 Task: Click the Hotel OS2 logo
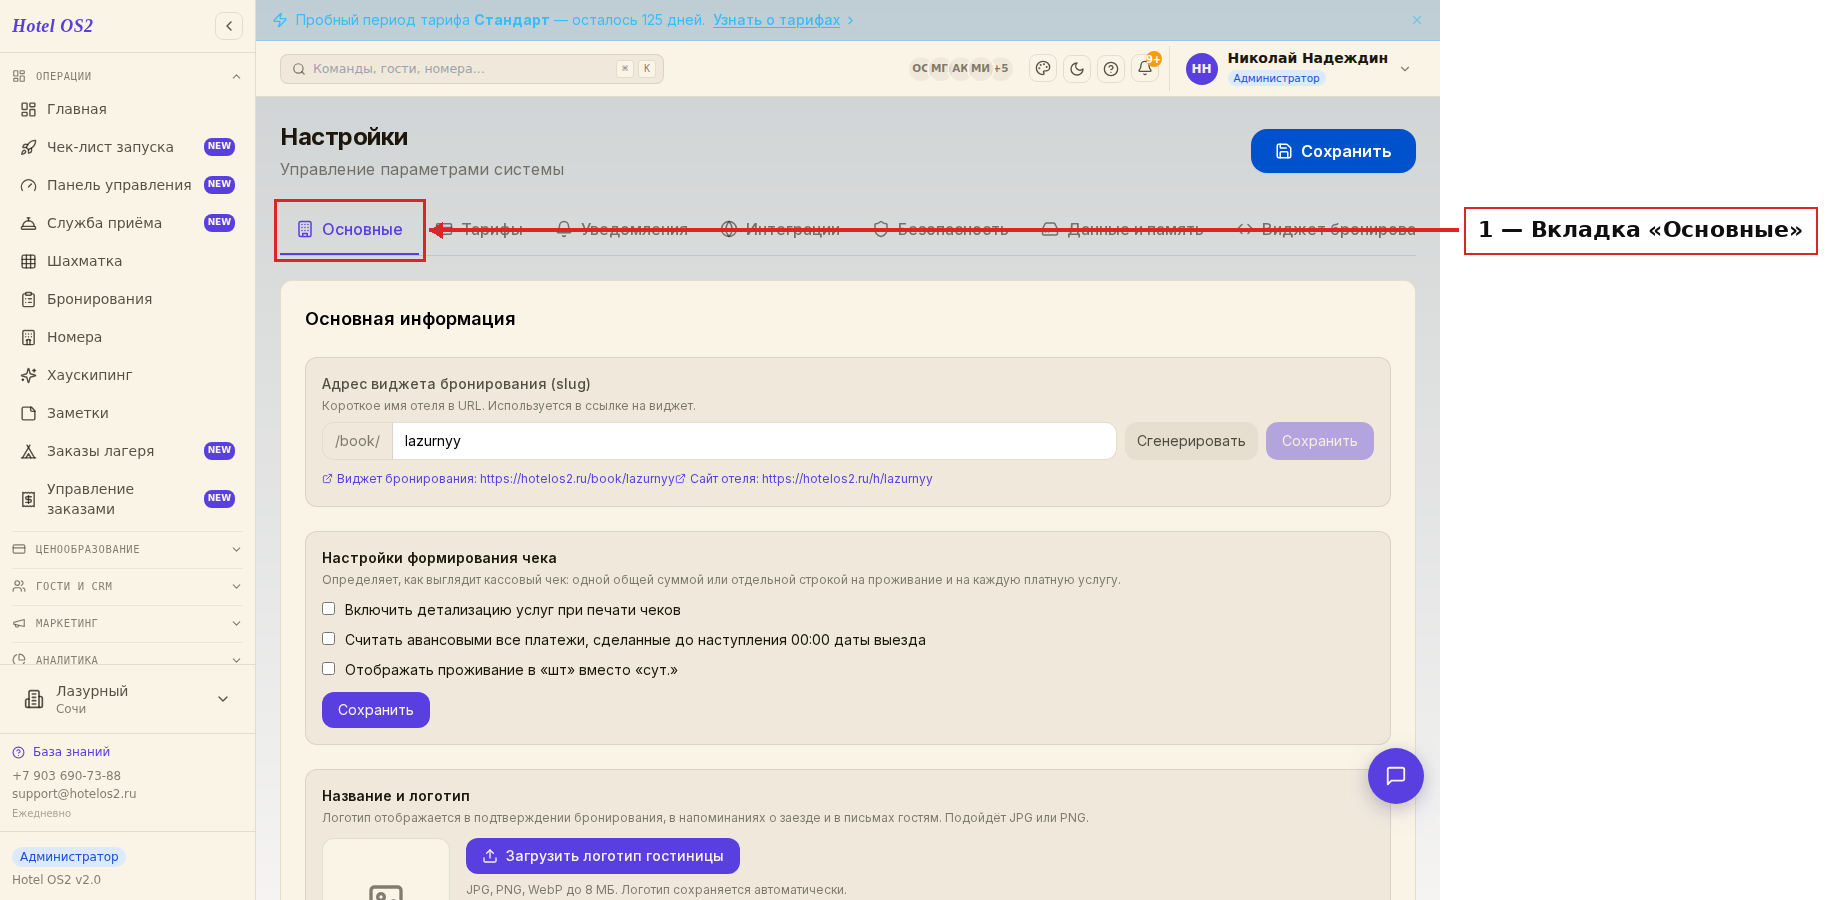point(52,26)
